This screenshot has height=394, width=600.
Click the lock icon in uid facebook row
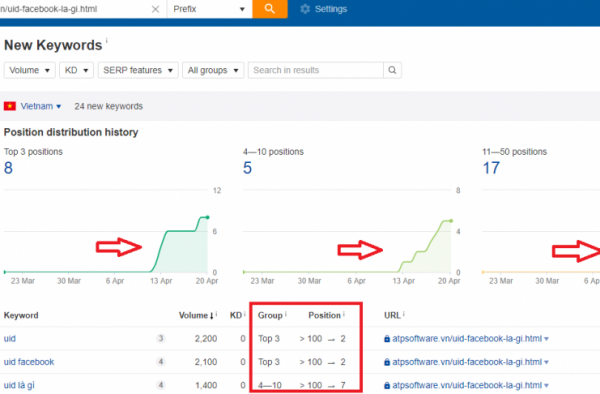pyautogui.click(x=387, y=362)
